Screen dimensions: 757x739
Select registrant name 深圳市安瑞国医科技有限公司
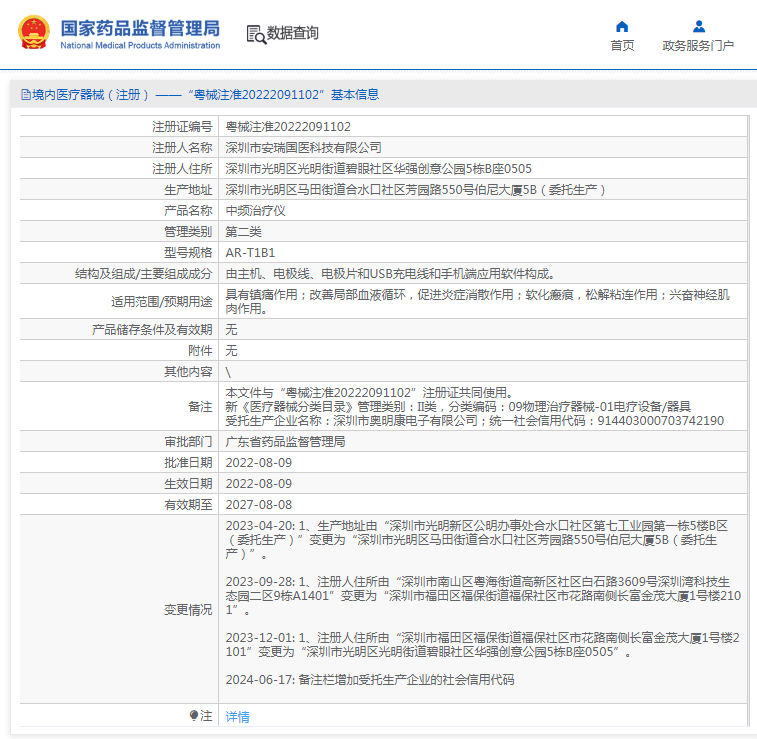[304, 148]
